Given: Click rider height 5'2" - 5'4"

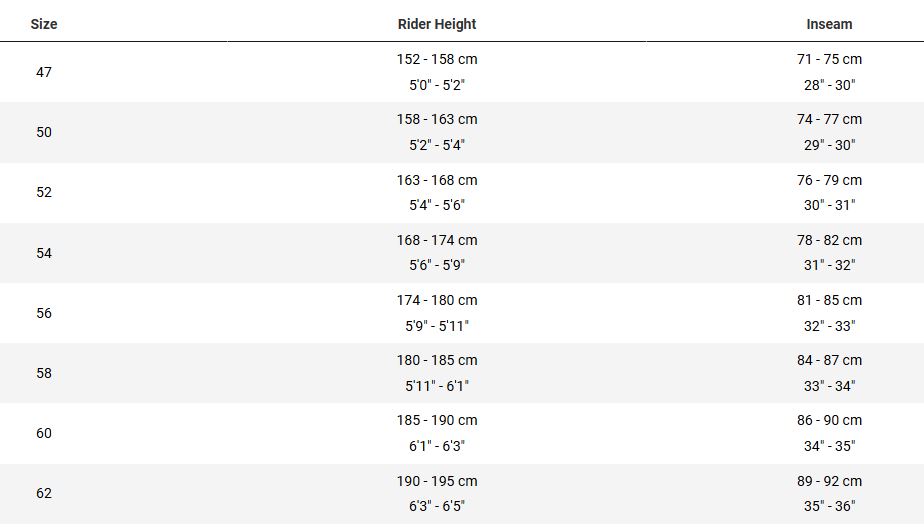Looking at the screenshot, I should click(437, 145).
